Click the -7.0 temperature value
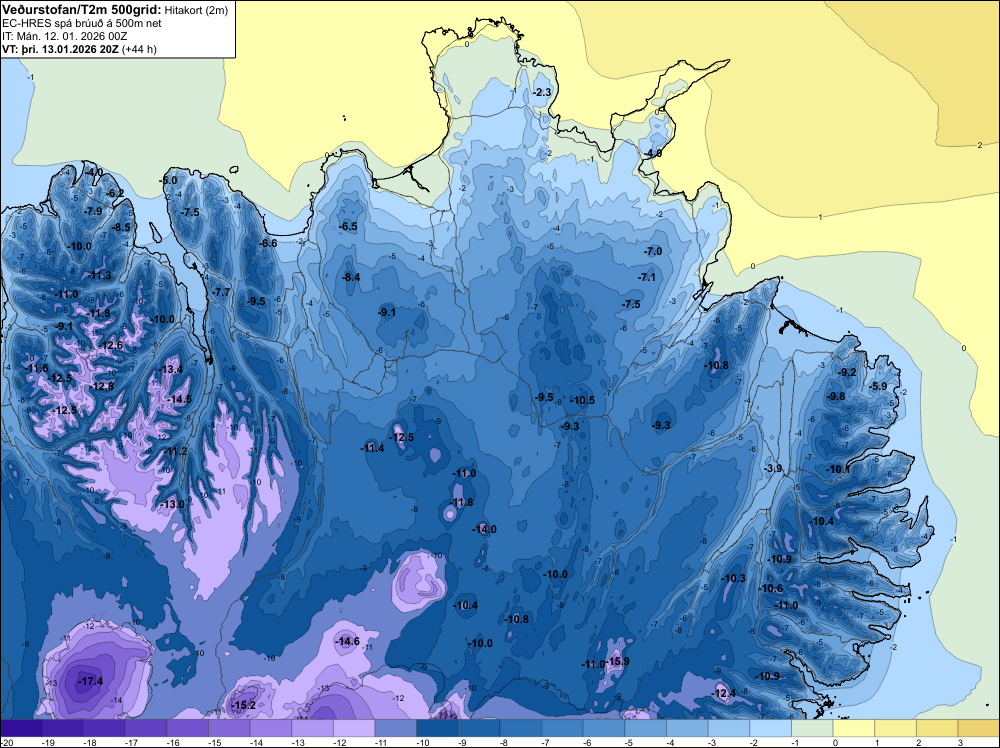Screen dimensions: 1000x748 pyautogui.click(x=652, y=251)
